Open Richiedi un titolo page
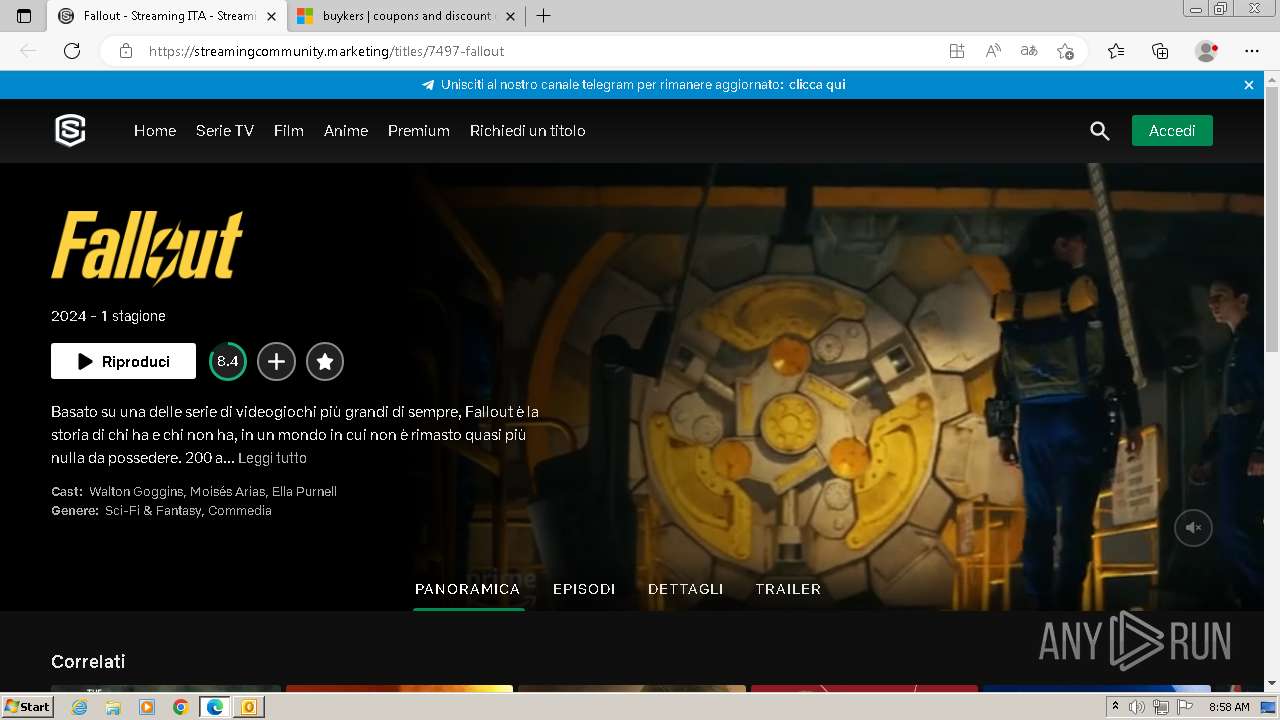1280x720 pixels. [x=528, y=131]
